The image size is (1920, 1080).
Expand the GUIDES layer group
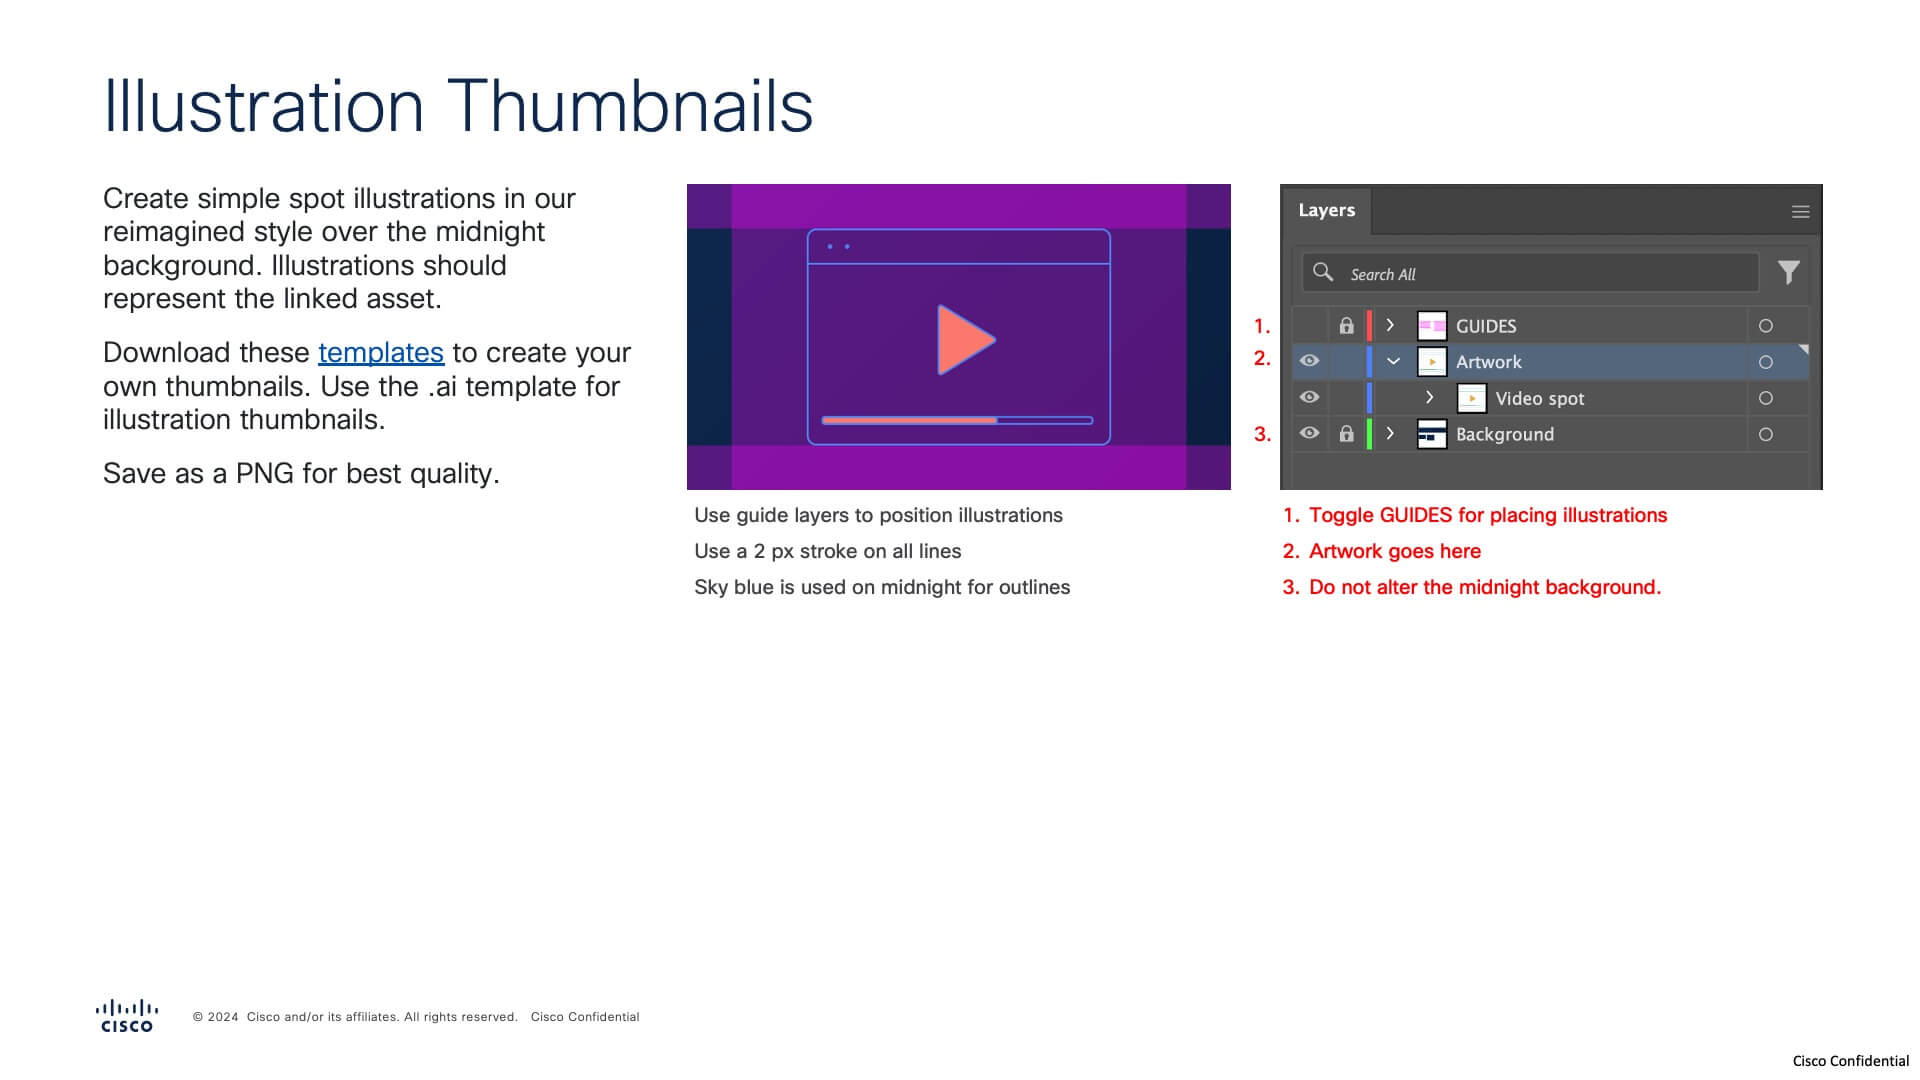click(1394, 324)
